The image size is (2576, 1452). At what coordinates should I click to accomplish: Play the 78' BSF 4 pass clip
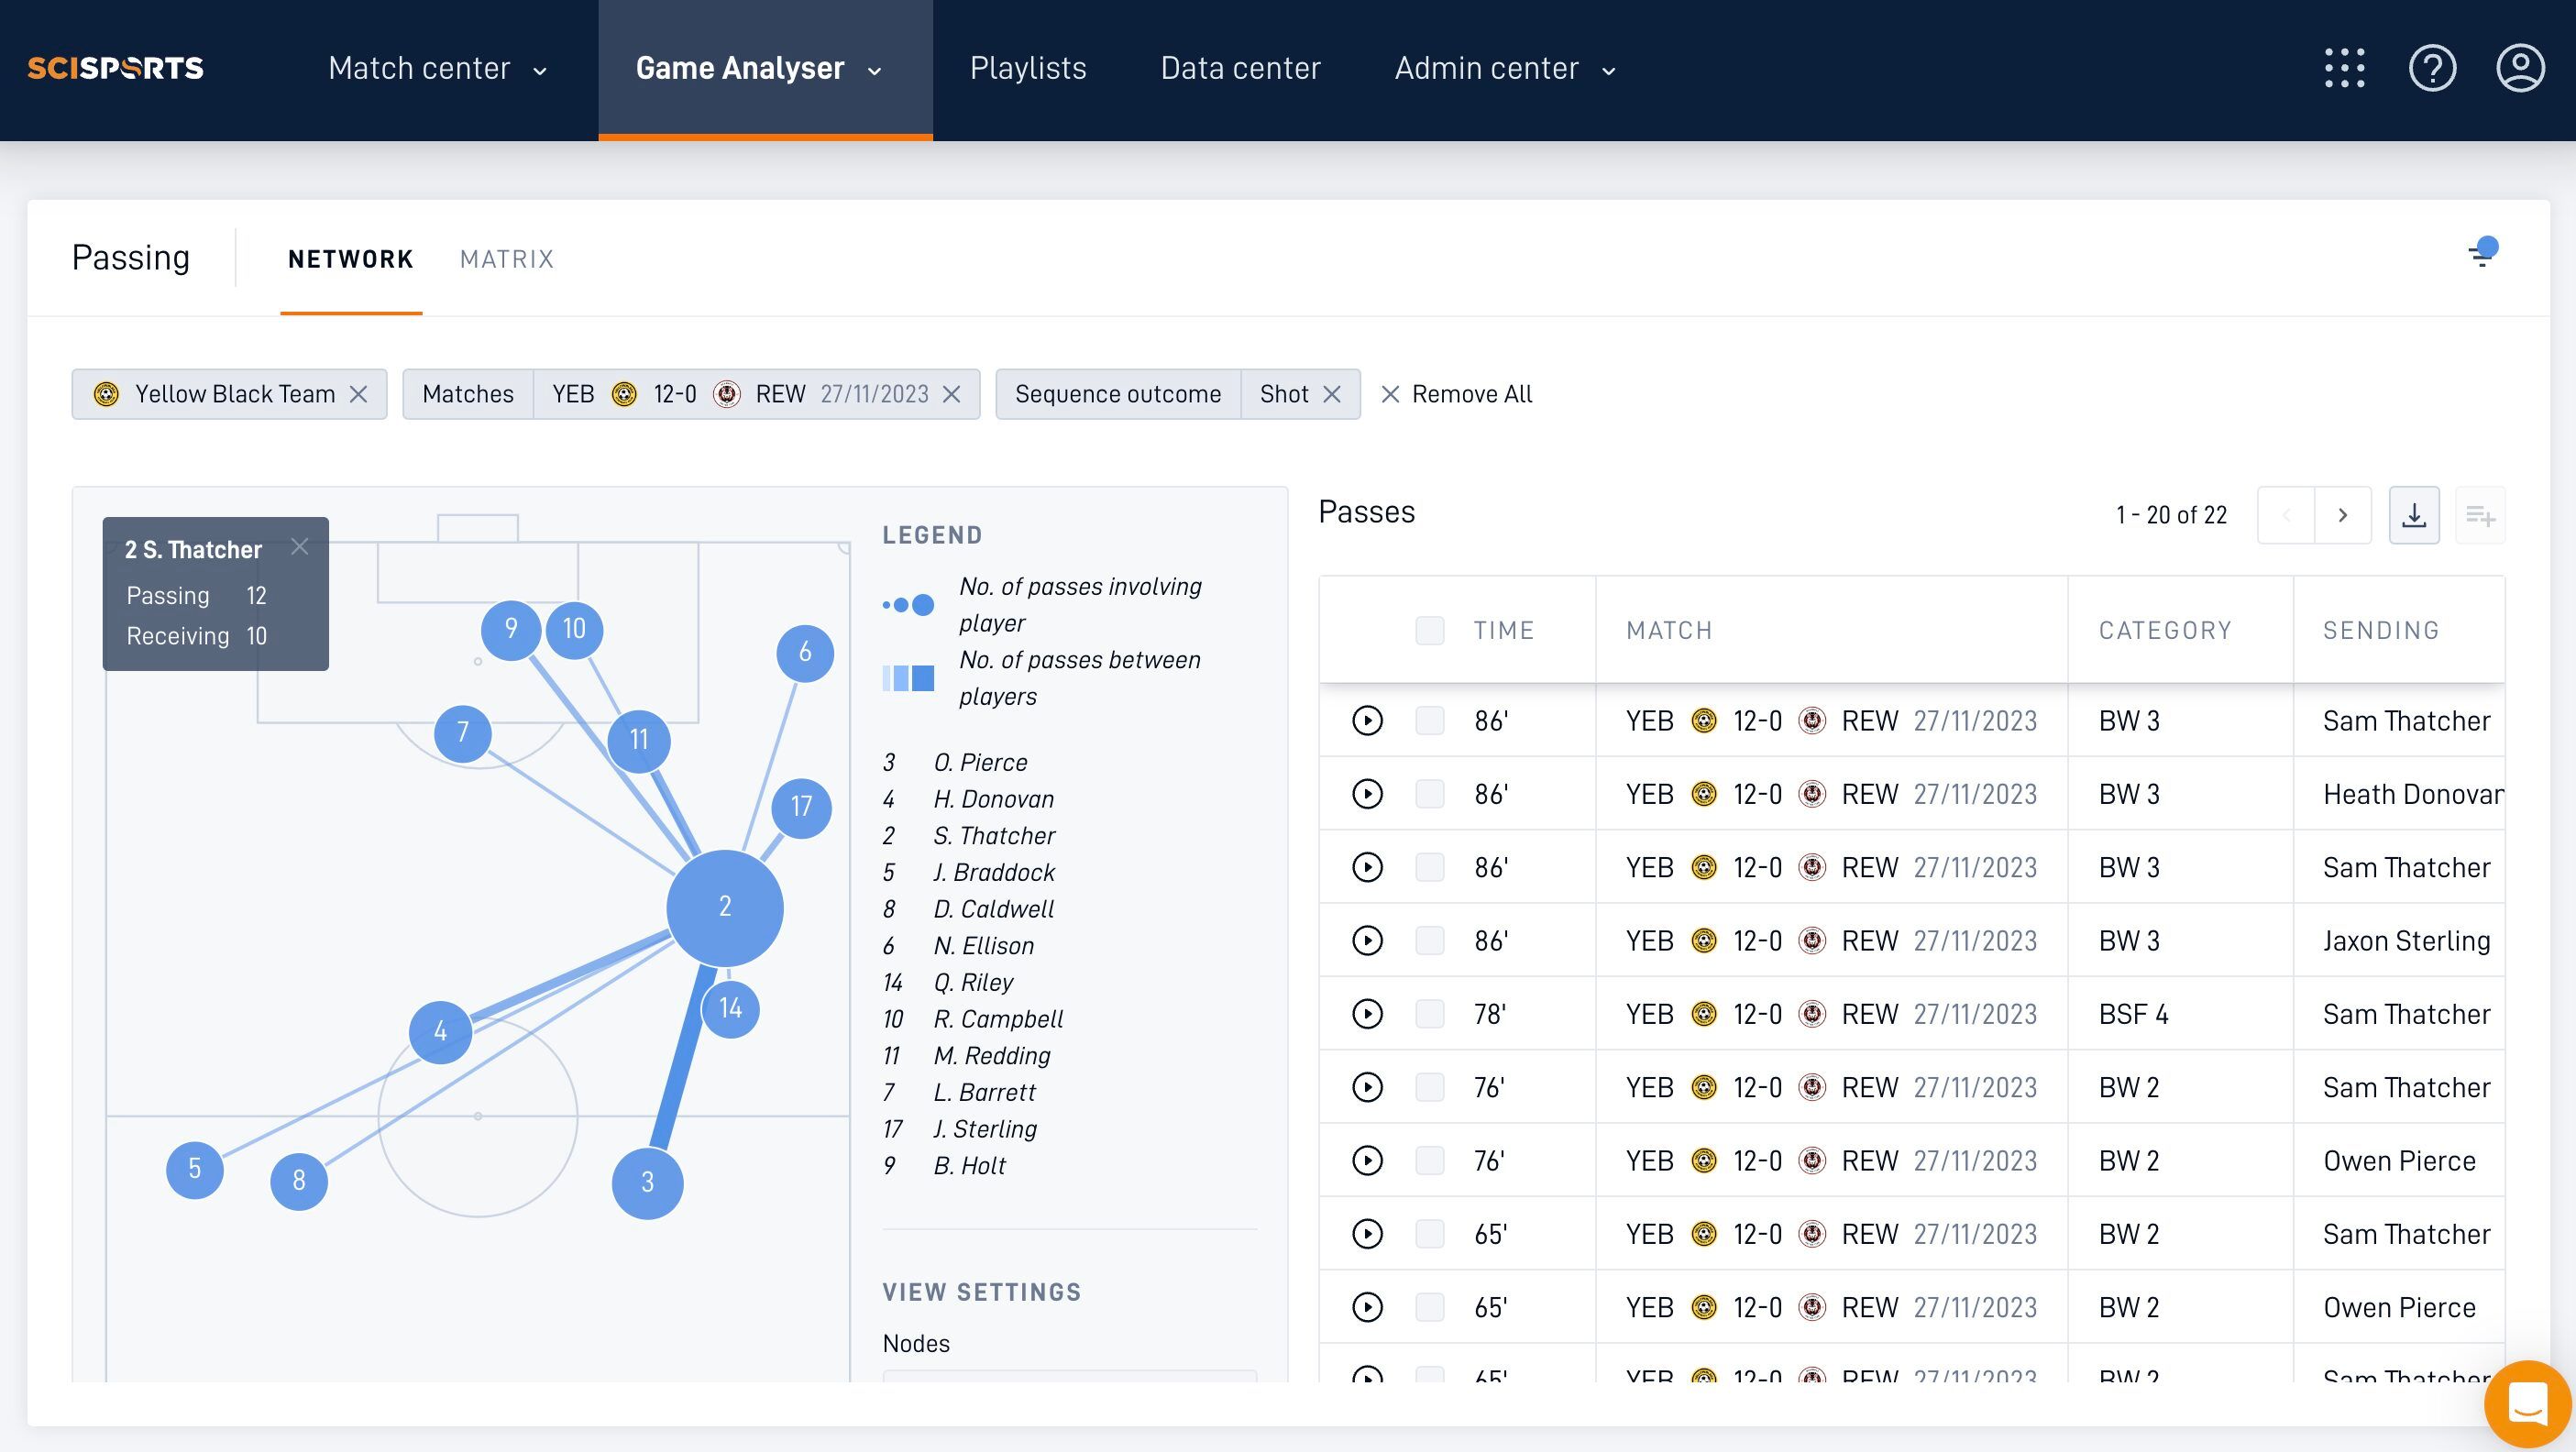point(1367,1014)
